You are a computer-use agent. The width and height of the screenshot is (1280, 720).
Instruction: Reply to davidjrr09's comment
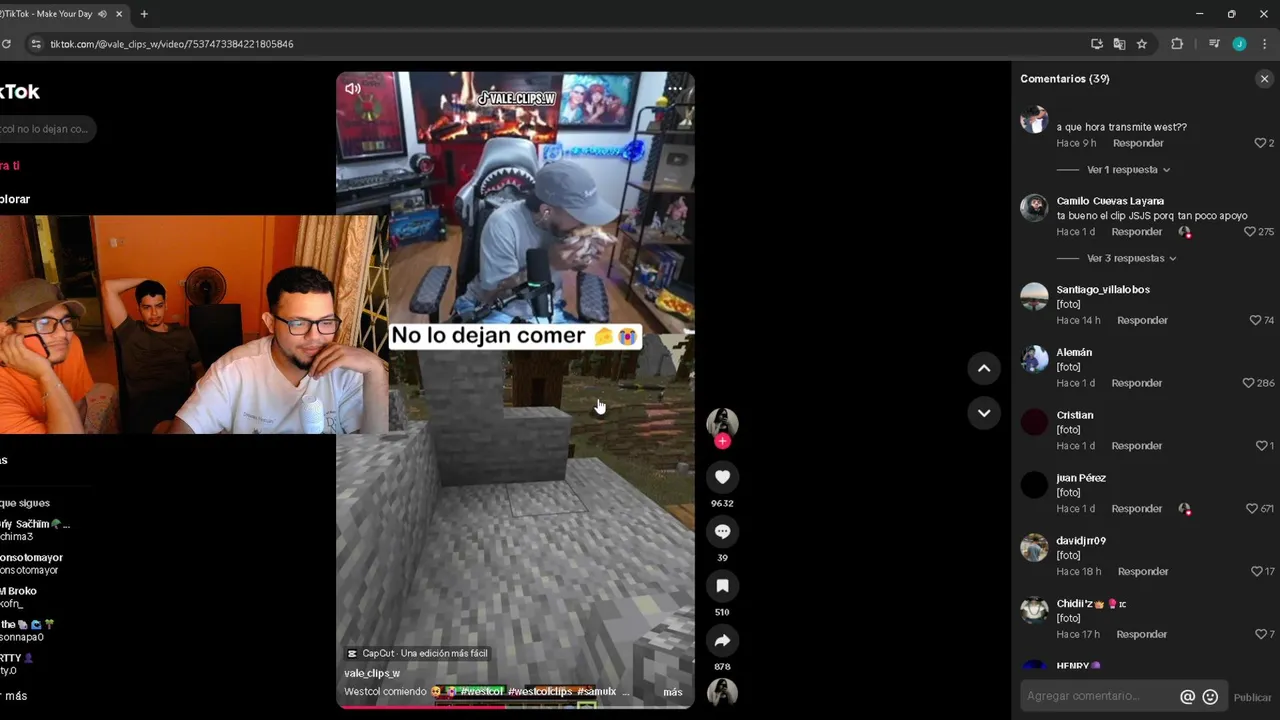click(x=1143, y=572)
